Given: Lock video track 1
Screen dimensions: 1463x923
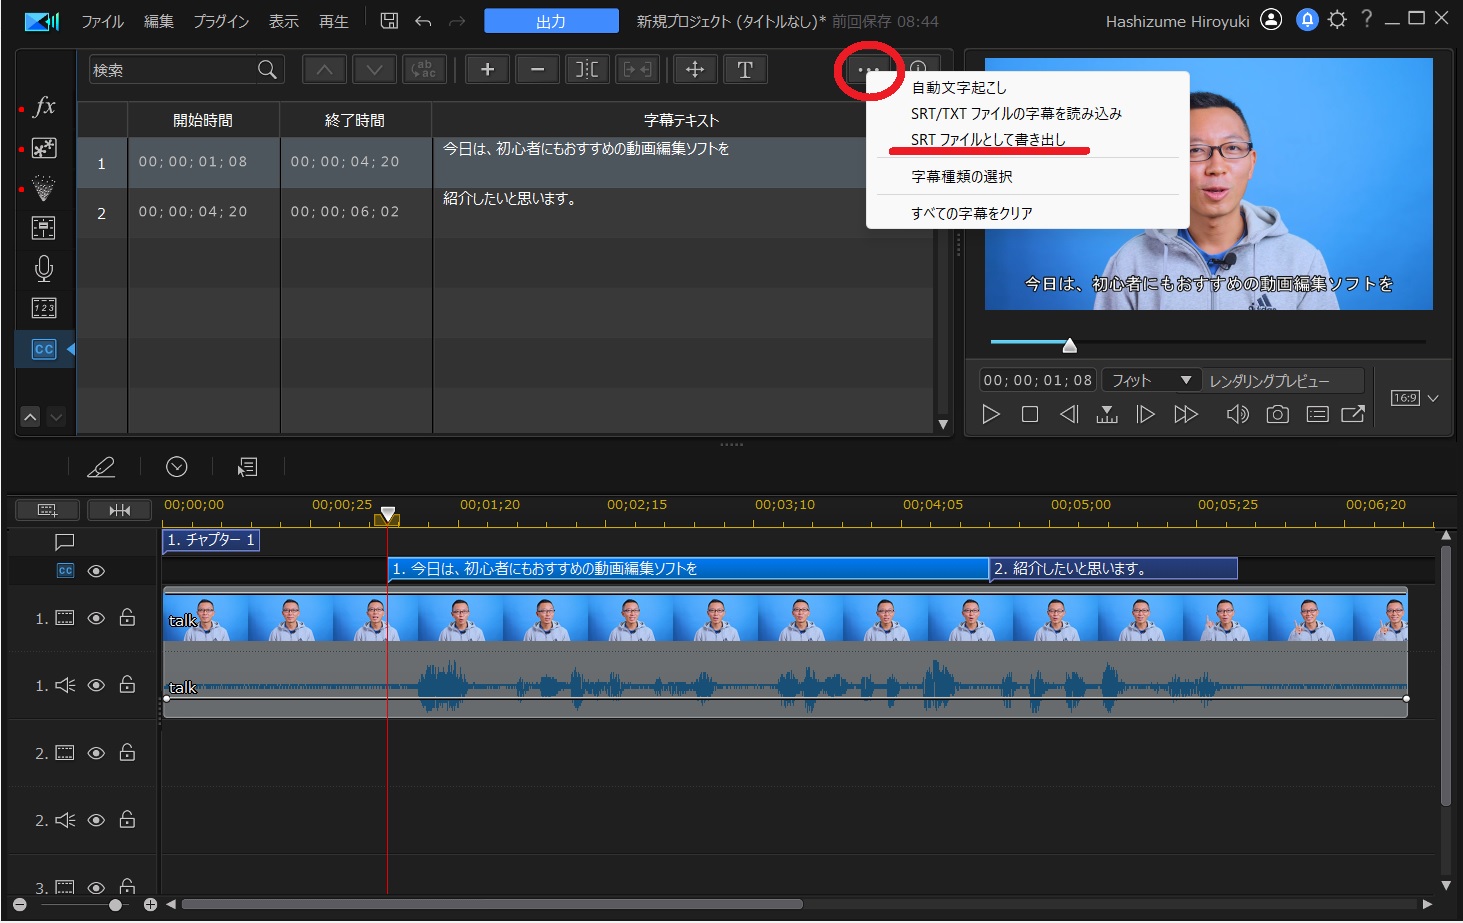Looking at the screenshot, I should (x=127, y=618).
